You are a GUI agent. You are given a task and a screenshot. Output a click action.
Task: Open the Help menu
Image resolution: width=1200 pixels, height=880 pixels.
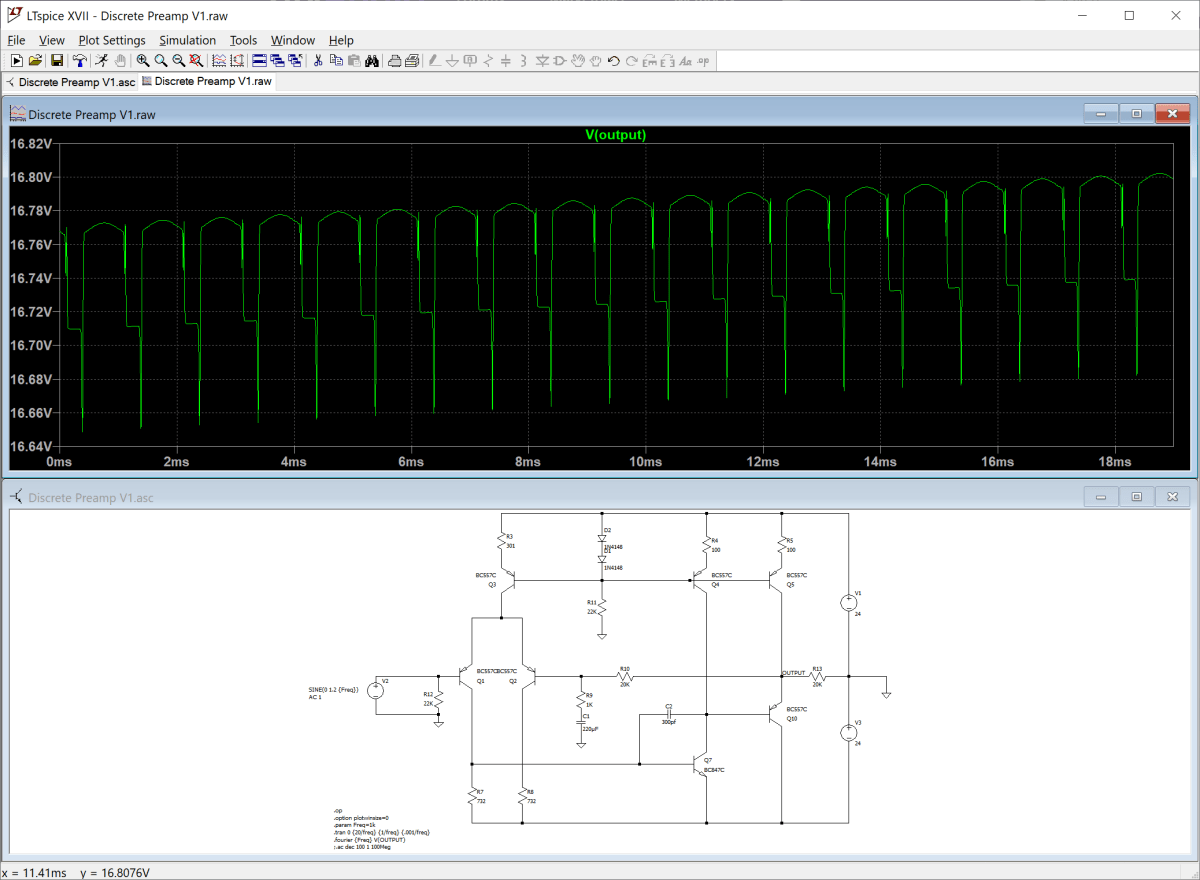click(341, 40)
